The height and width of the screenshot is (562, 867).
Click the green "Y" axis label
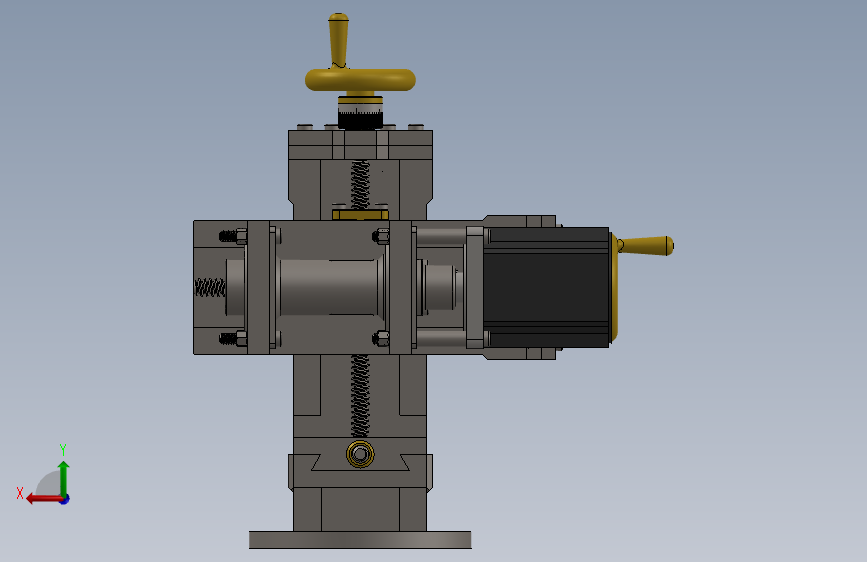click(63, 449)
